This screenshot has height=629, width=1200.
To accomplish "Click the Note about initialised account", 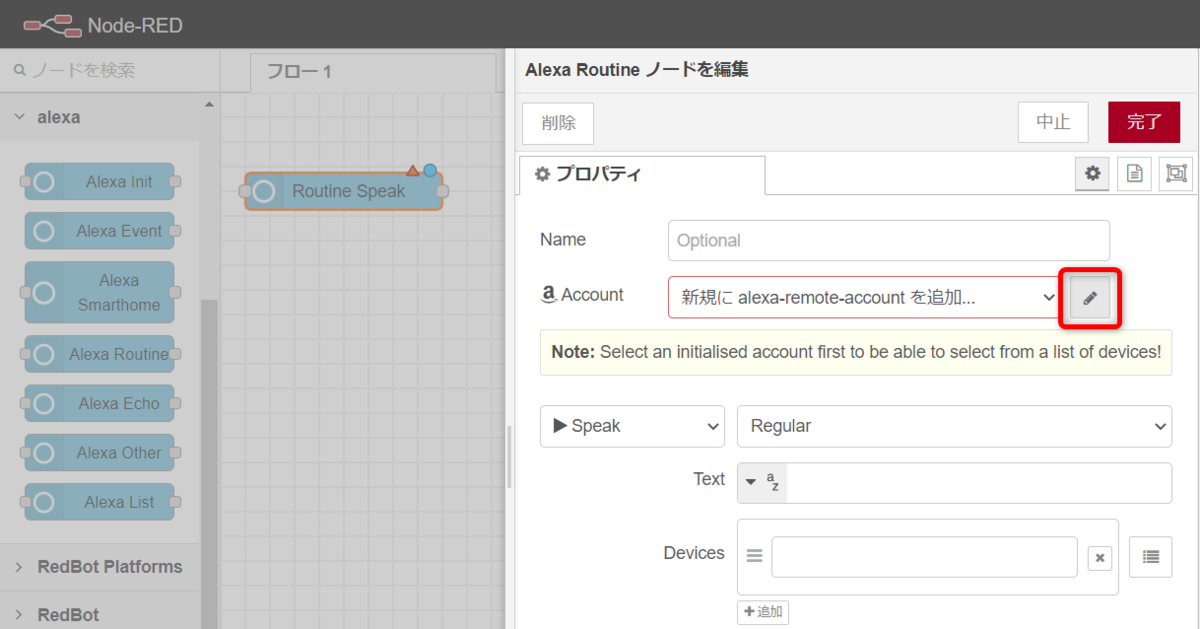I will point(856,352).
